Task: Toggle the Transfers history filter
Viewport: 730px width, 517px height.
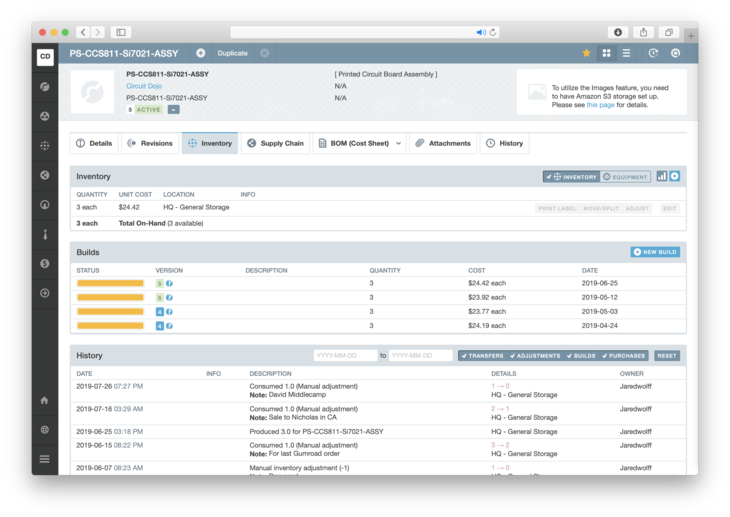Action: (482, 356)
